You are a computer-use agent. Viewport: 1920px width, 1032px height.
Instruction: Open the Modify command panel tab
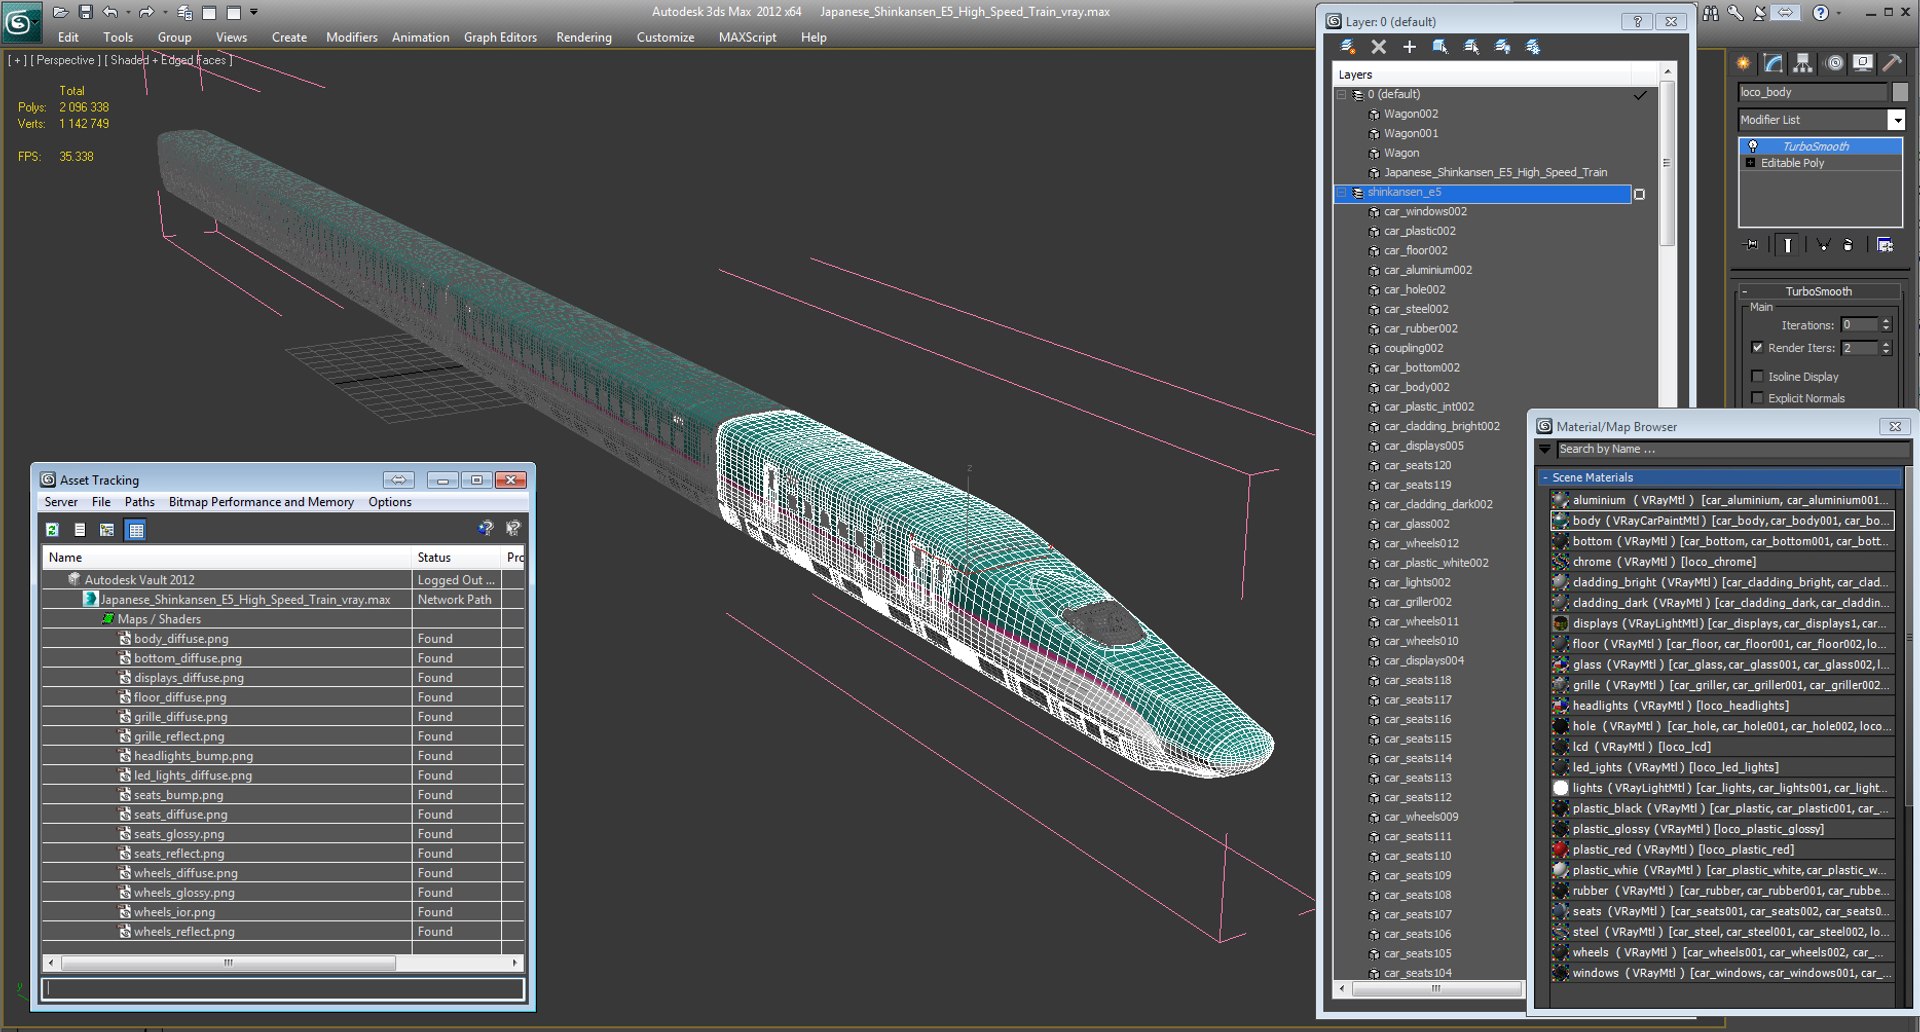click(x=1773, y=63)
